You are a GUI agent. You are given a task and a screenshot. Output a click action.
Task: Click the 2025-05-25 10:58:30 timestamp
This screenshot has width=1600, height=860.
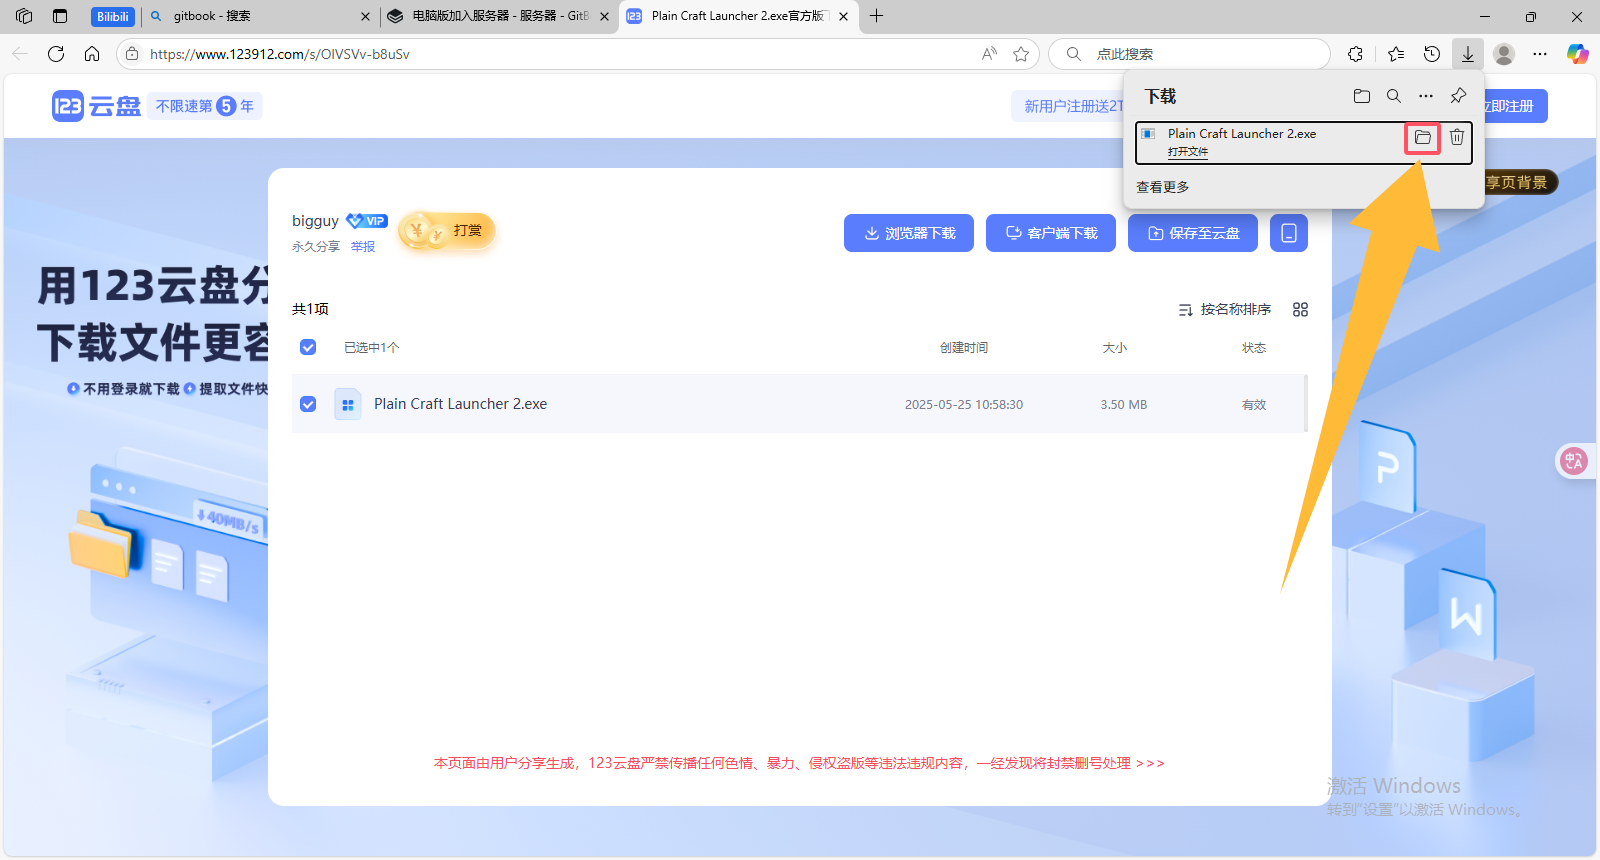pyautogui.click(x=964, y=405)
